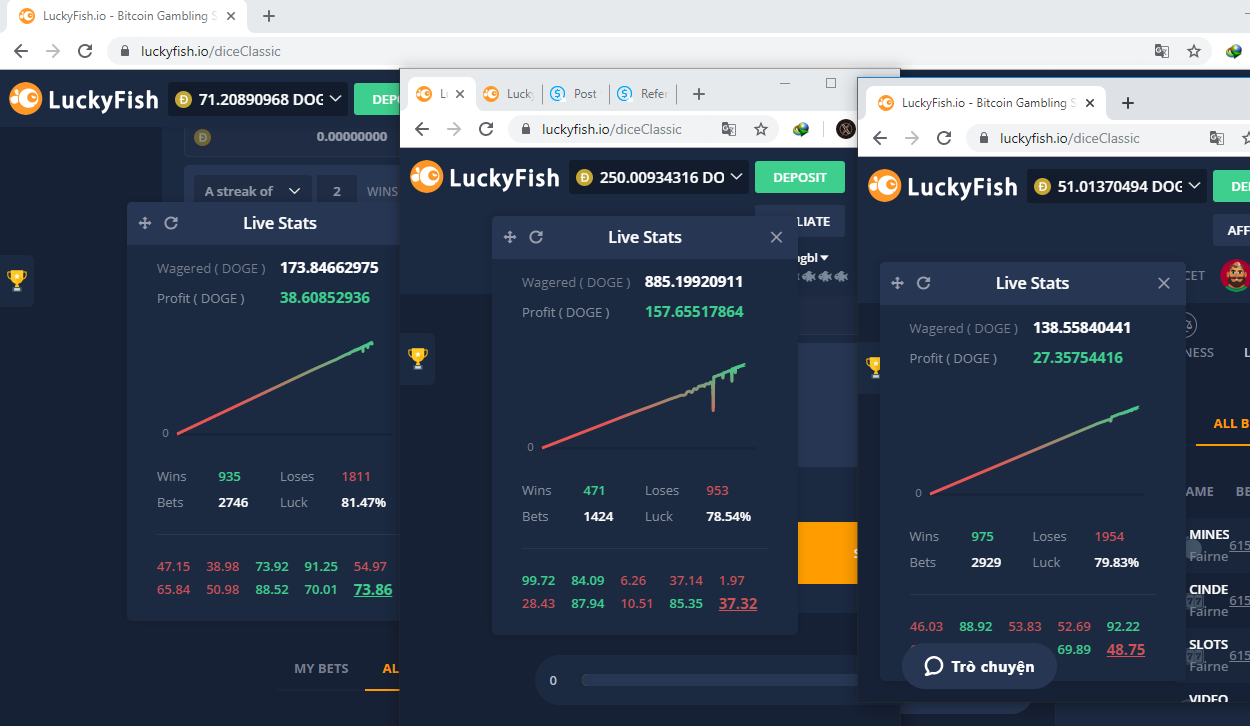Click the AFFILIATE button in the right window
The image size is (1250, 726).
click(x=1231, y=230)
